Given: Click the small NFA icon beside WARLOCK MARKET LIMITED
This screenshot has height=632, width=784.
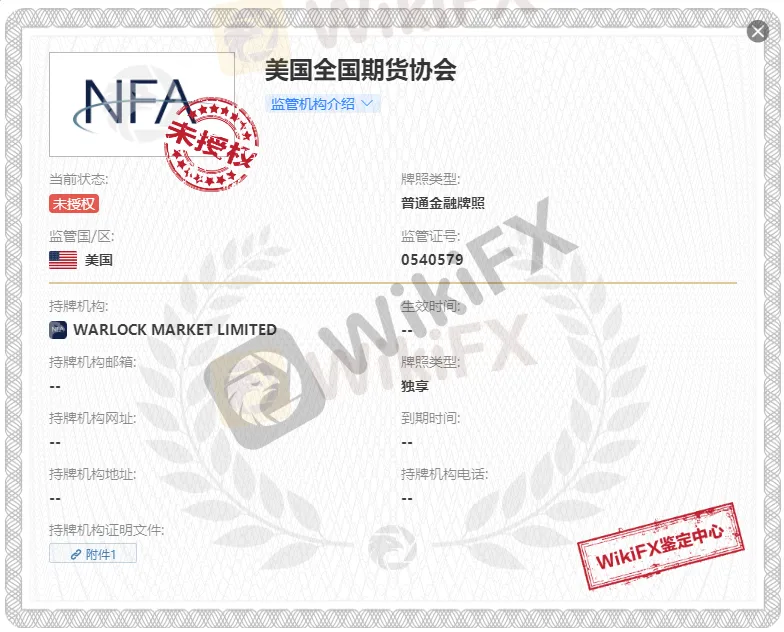Looking at the screenshot, I should pyautogui.click(x=58, y=330).
